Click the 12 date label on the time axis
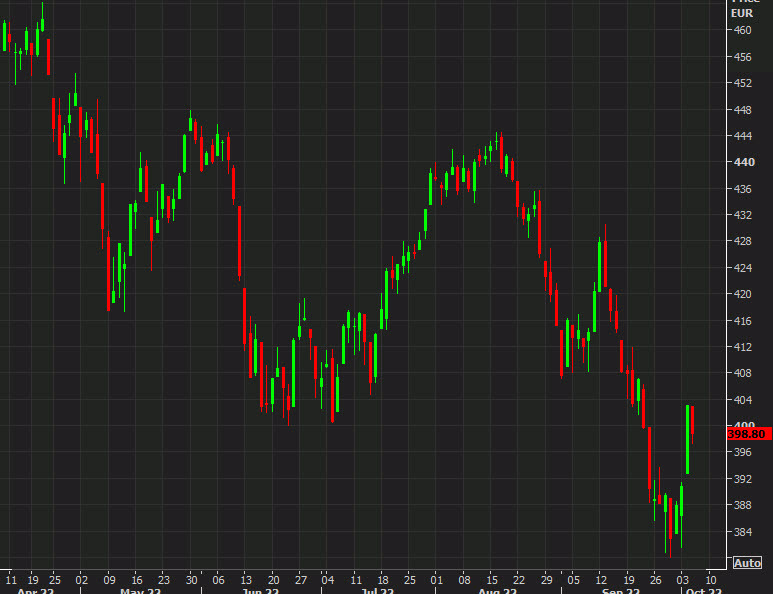This screenshot has width=773, height=594. pyautogui.click(x=601, y=580)
